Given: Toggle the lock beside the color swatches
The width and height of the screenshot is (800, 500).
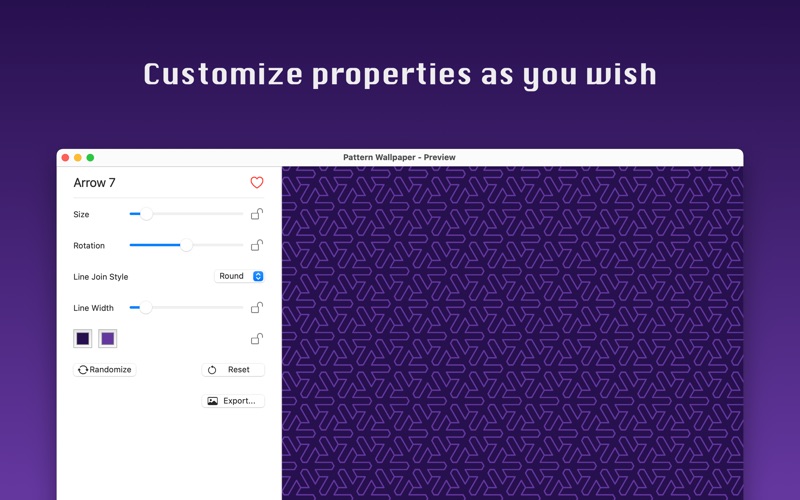Looking at the screenshot, I should click(x=257, y=339).
